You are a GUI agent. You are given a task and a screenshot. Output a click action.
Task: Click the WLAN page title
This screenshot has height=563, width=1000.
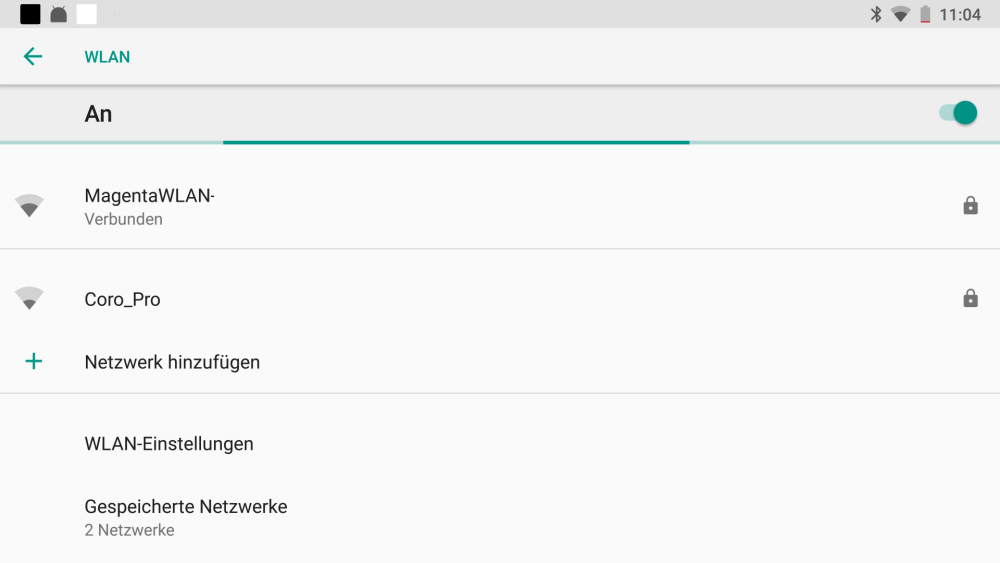[107, 56]
